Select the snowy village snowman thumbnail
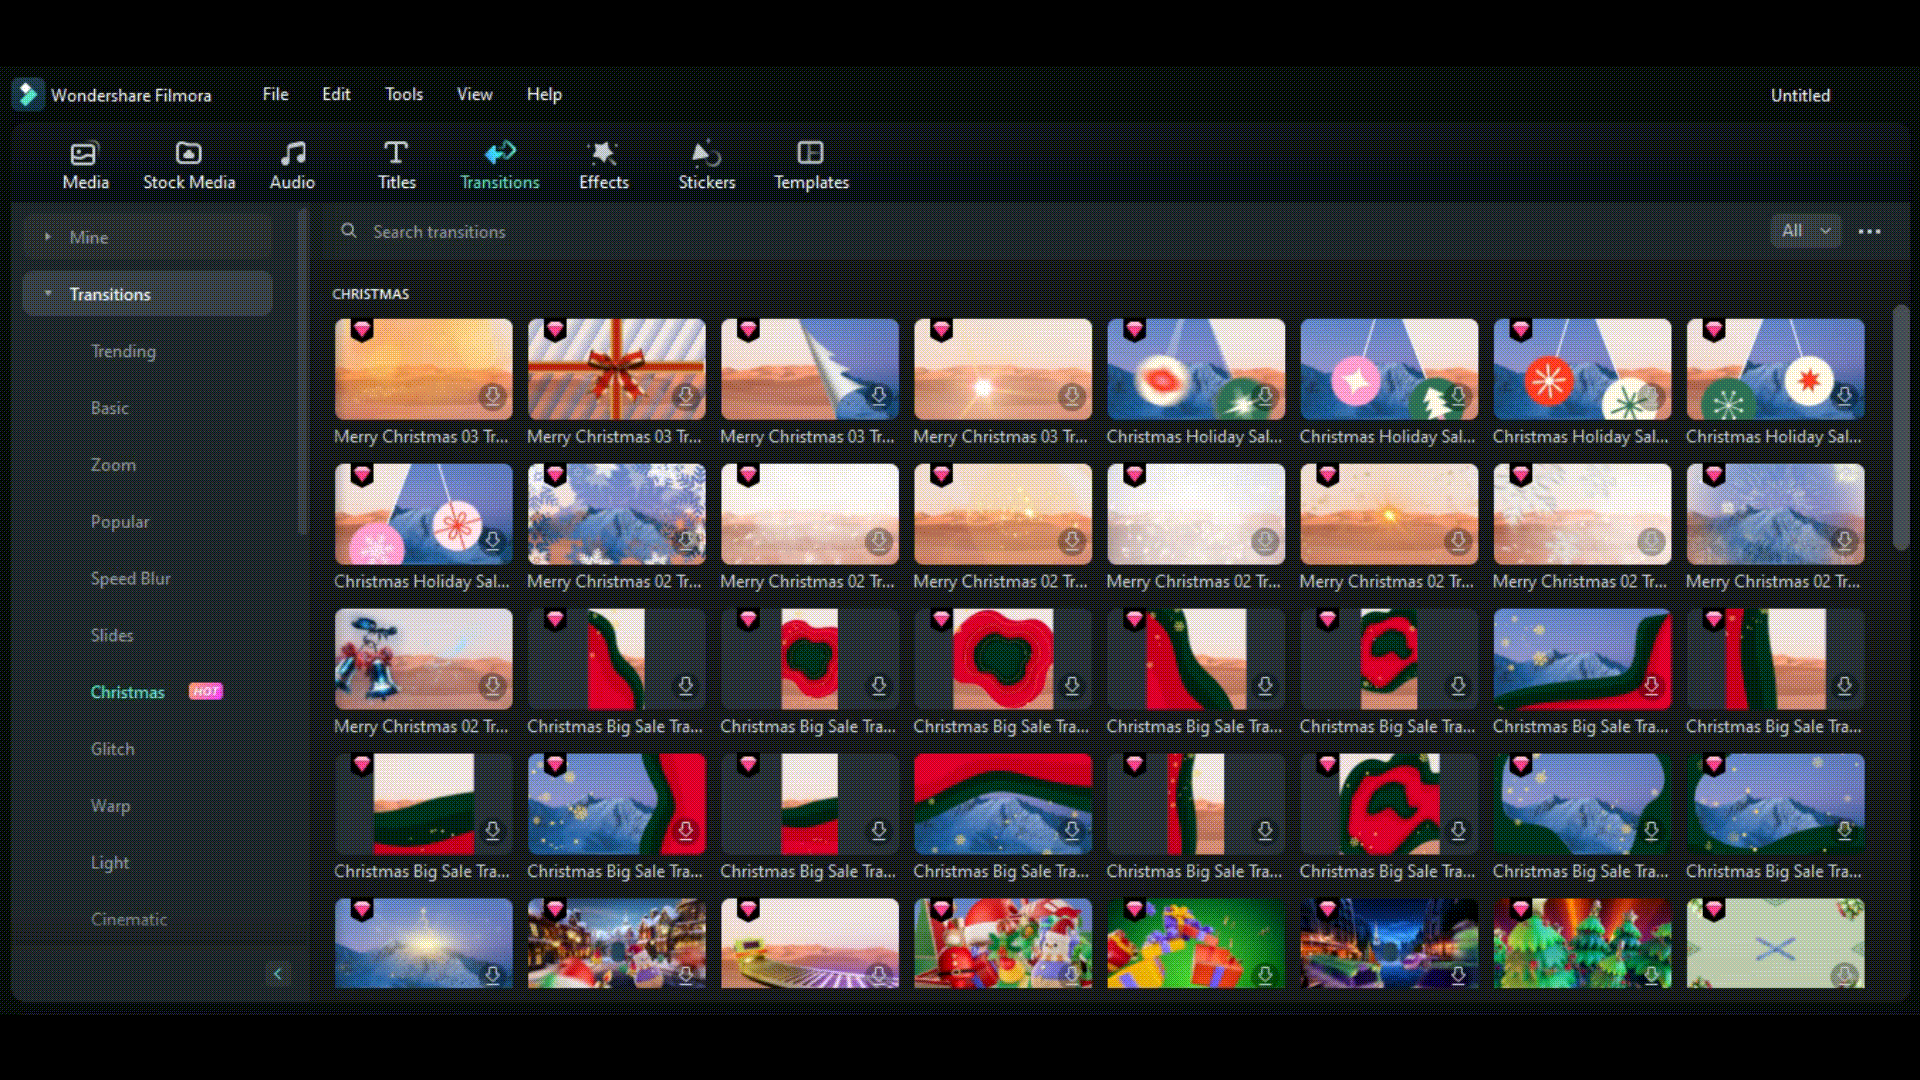Screen dimensions: 1920x1080 tap(616, 943)
